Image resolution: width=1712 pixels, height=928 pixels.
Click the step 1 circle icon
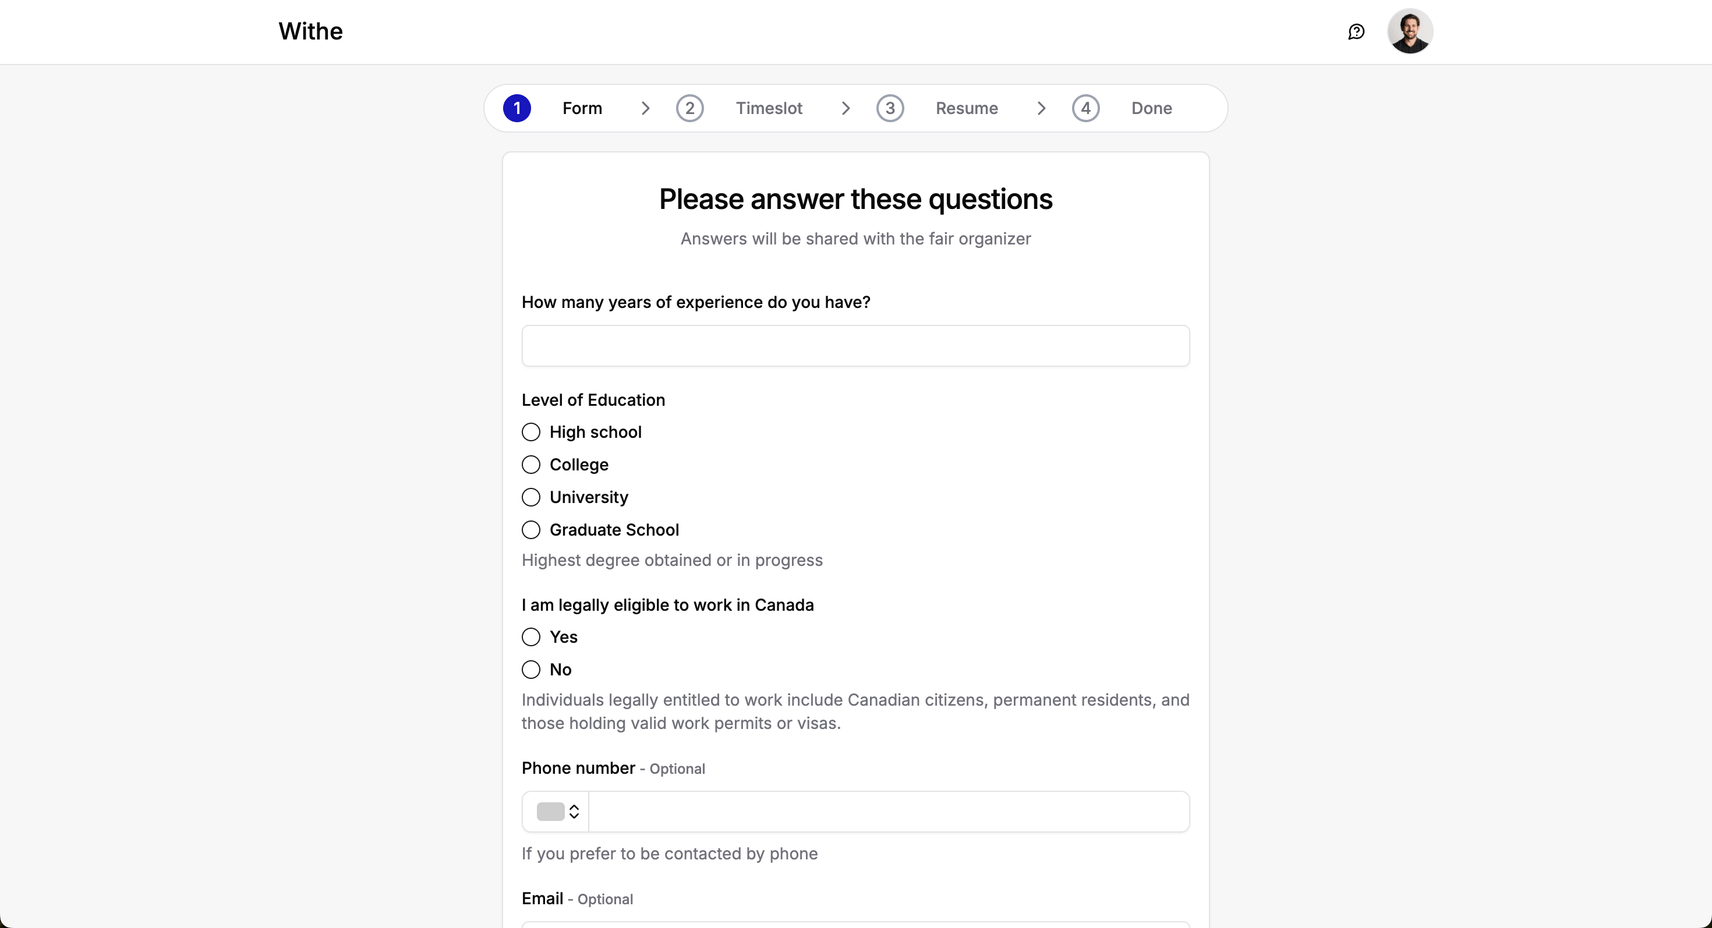coord(517,108)
